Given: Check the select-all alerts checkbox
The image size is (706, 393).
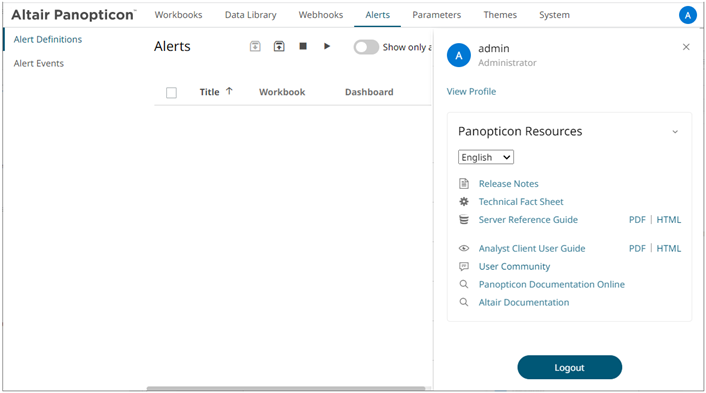Looking at the screenshot, I should pyautogui.click(x=171, y=93).
